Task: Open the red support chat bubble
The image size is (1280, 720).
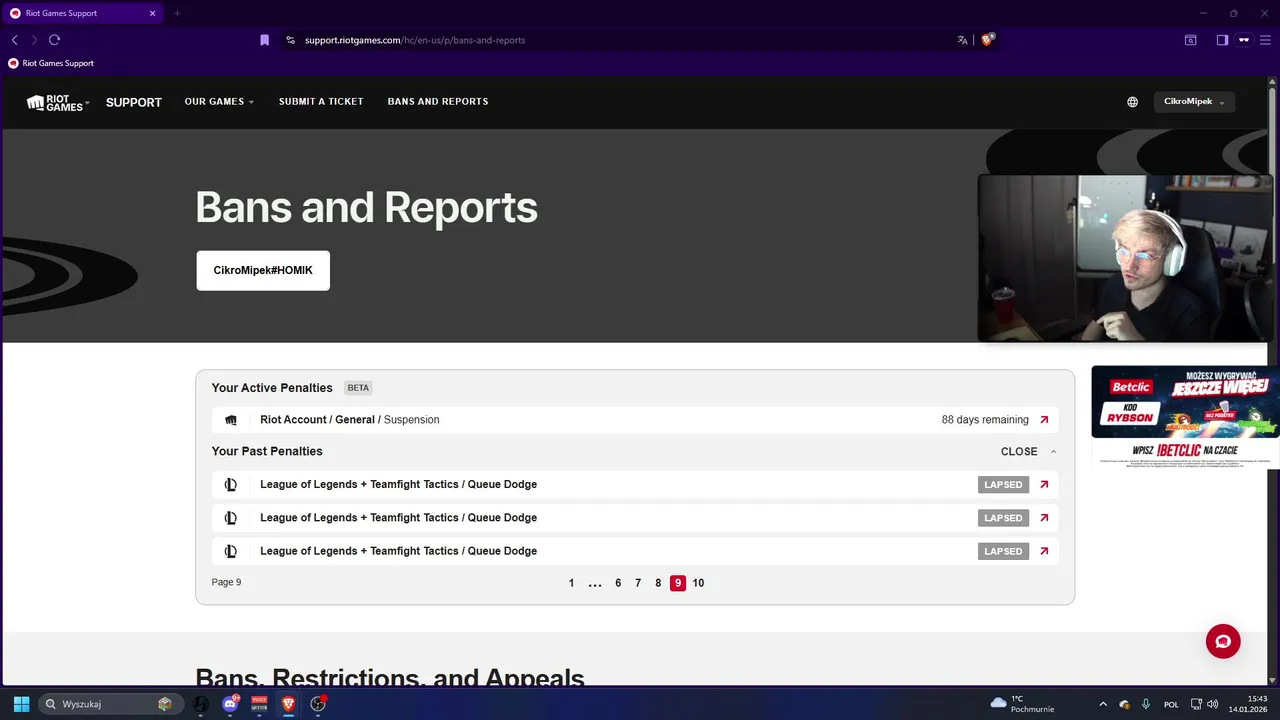Action: pos(1223,641)
